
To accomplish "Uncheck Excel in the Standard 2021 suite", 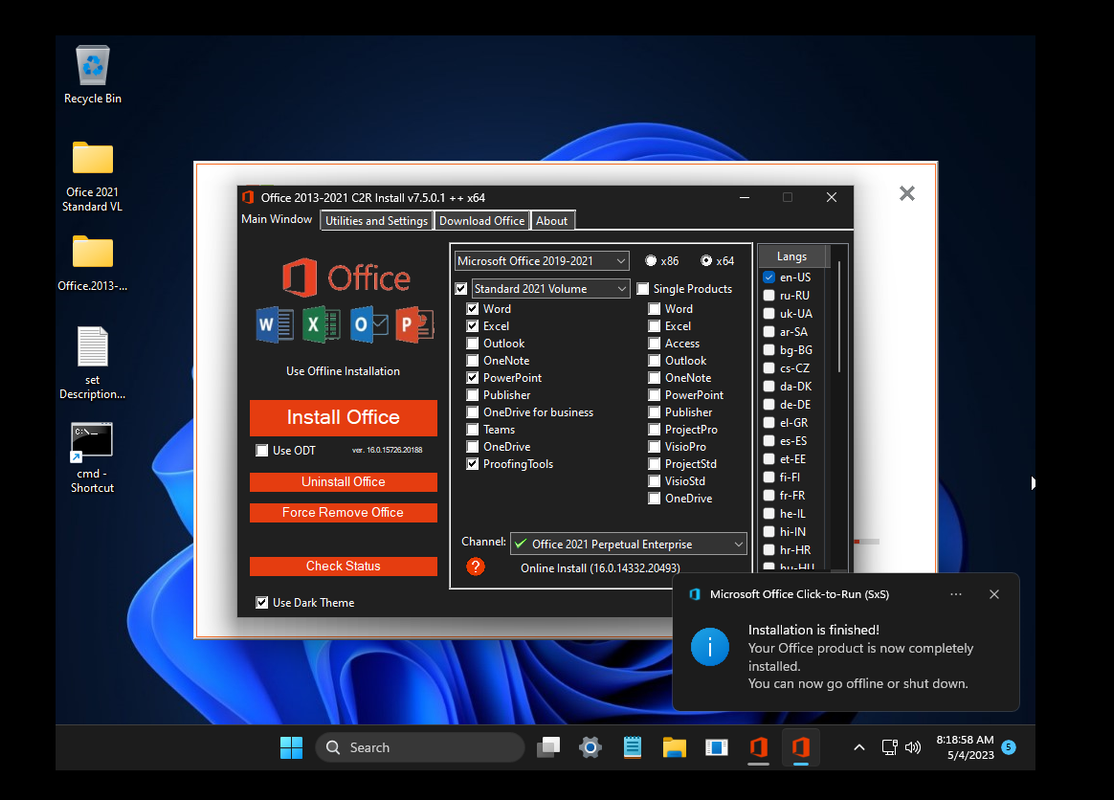I will [472, 326].
